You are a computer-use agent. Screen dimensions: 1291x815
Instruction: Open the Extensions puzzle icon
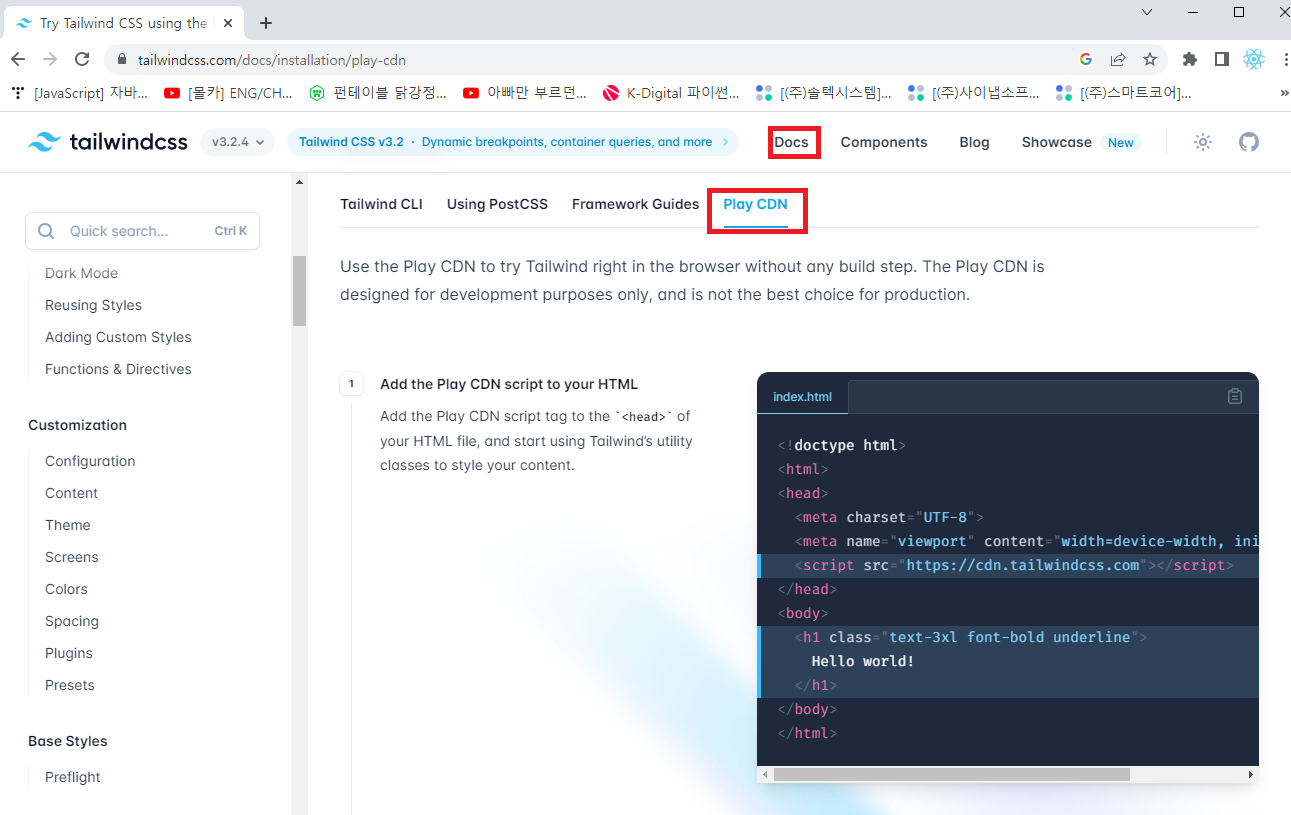click(1189, 60)
